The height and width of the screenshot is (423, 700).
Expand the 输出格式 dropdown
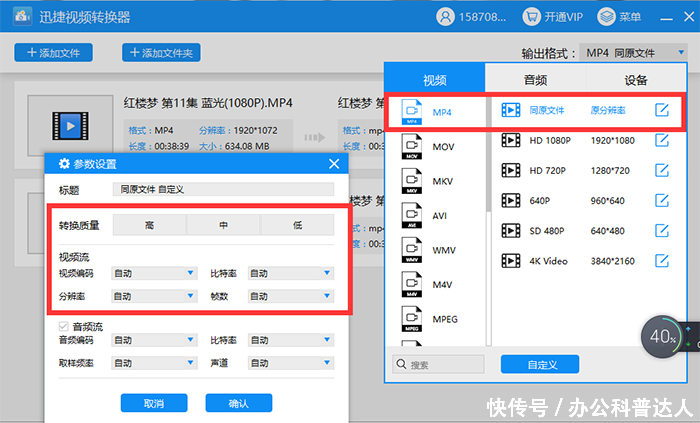click(x=633, y=53)
